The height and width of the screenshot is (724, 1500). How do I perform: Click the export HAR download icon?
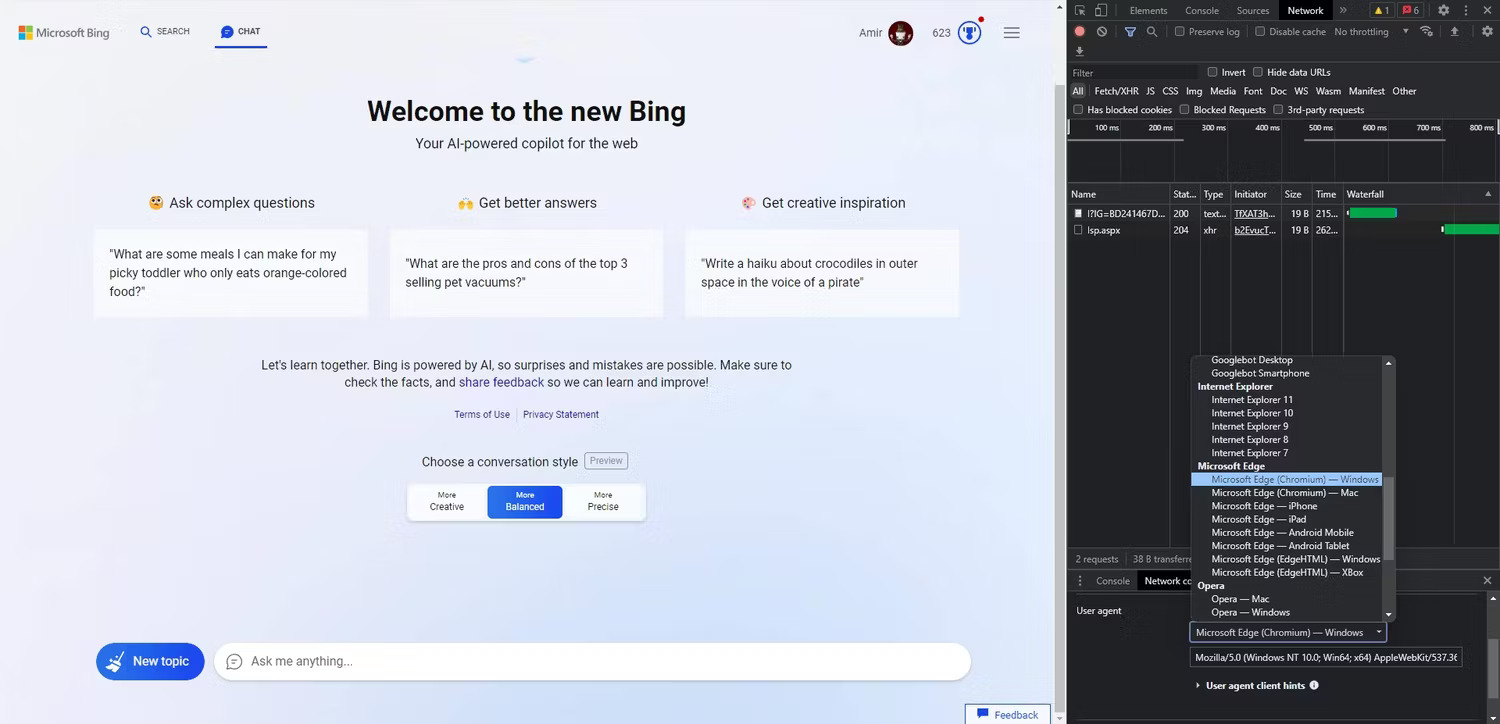pyautogui.click(x=1079, y=51)
